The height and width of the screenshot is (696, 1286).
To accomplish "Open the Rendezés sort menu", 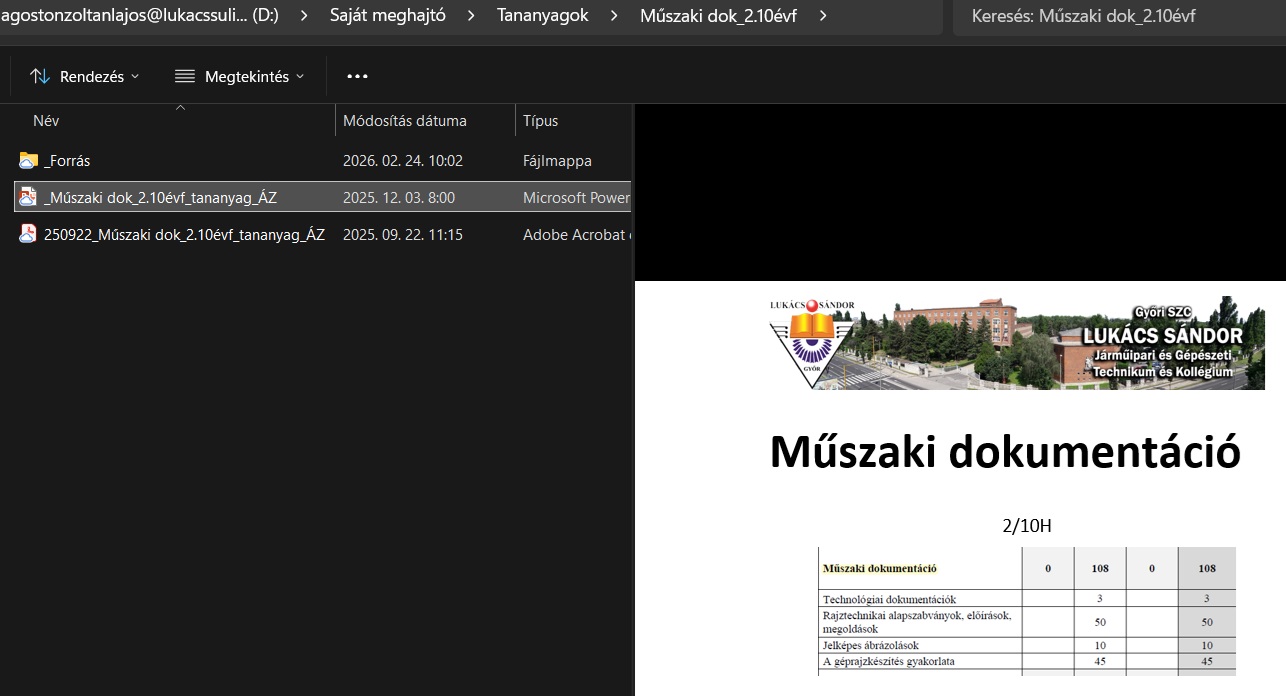I will click(85, 76).
